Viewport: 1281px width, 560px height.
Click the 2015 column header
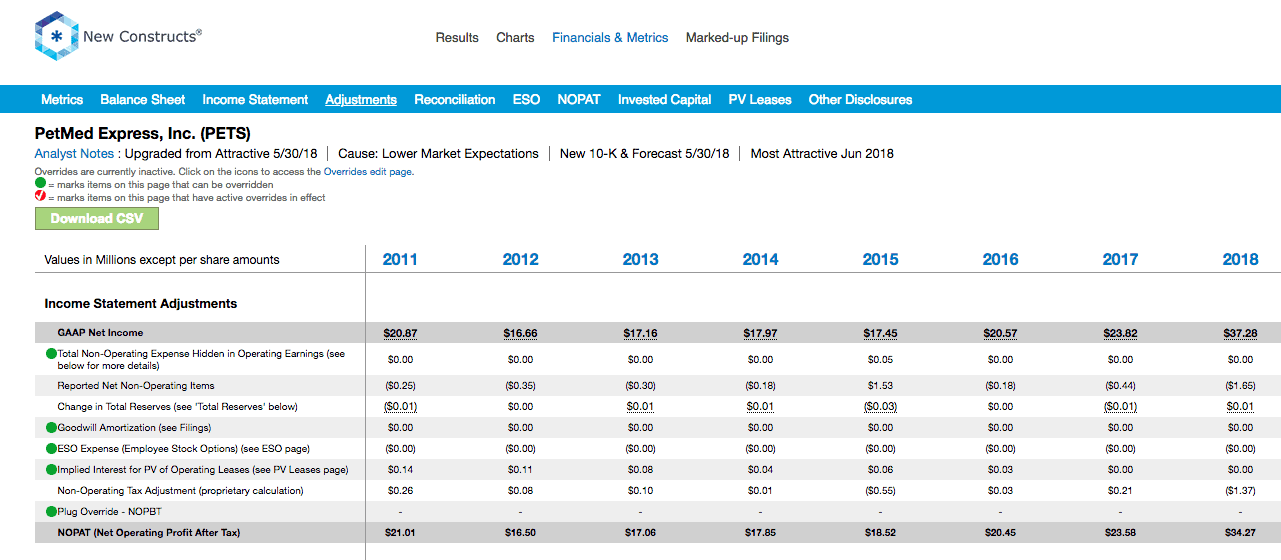tap(880, 260)
